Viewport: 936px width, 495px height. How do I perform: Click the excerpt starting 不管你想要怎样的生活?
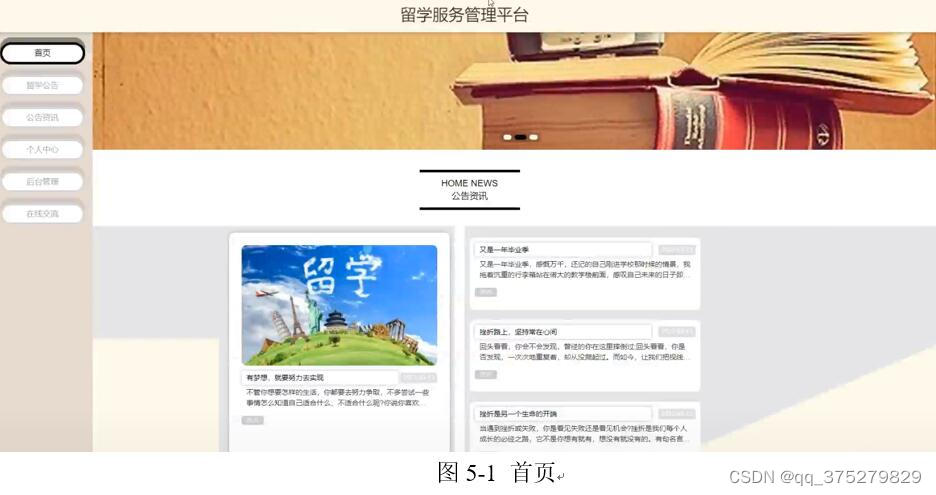click(x=338, y=398)
